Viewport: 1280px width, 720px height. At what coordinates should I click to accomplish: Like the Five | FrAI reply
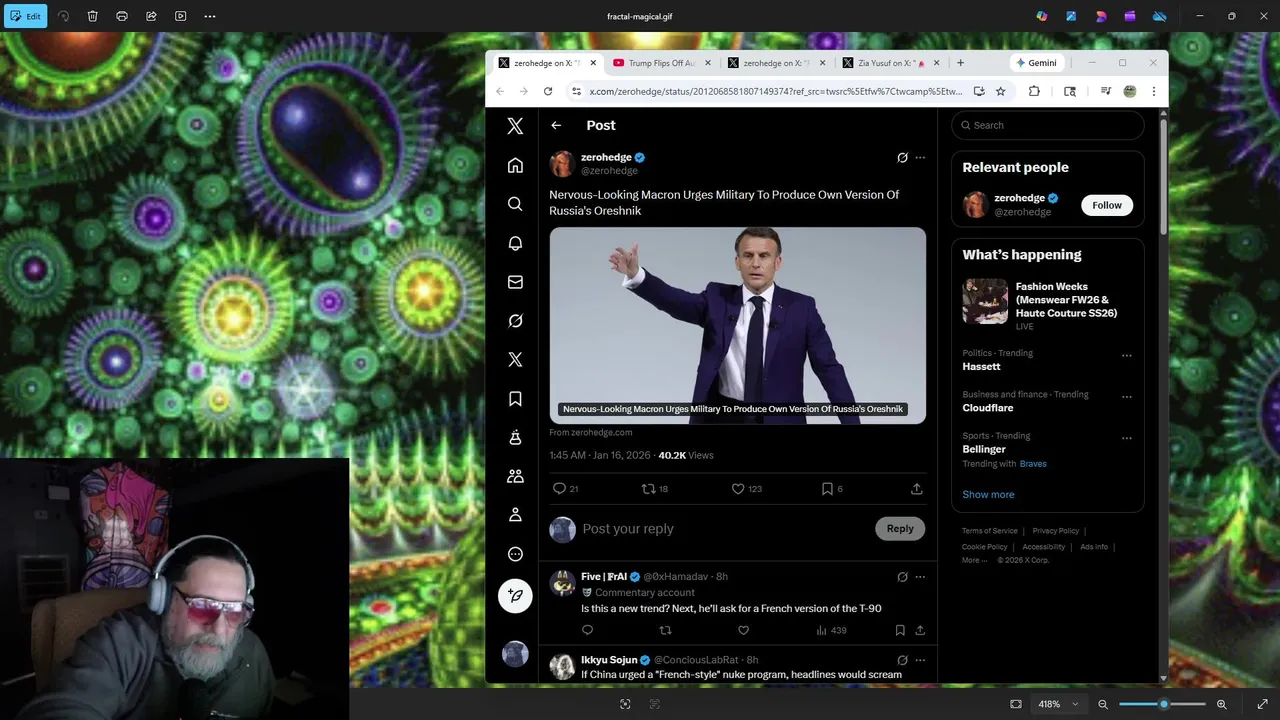tap(743, 630)
